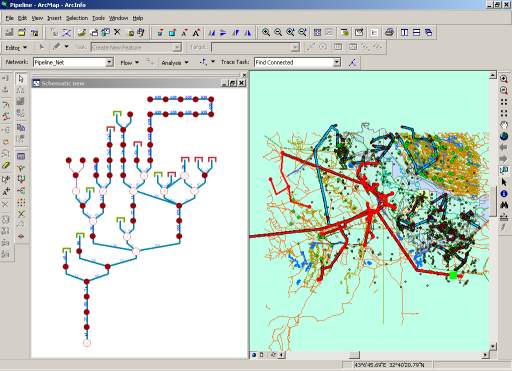Select the Zoom Out tool in top toolbar
Screen dimensions: 512x371
(x=278, y=32)
